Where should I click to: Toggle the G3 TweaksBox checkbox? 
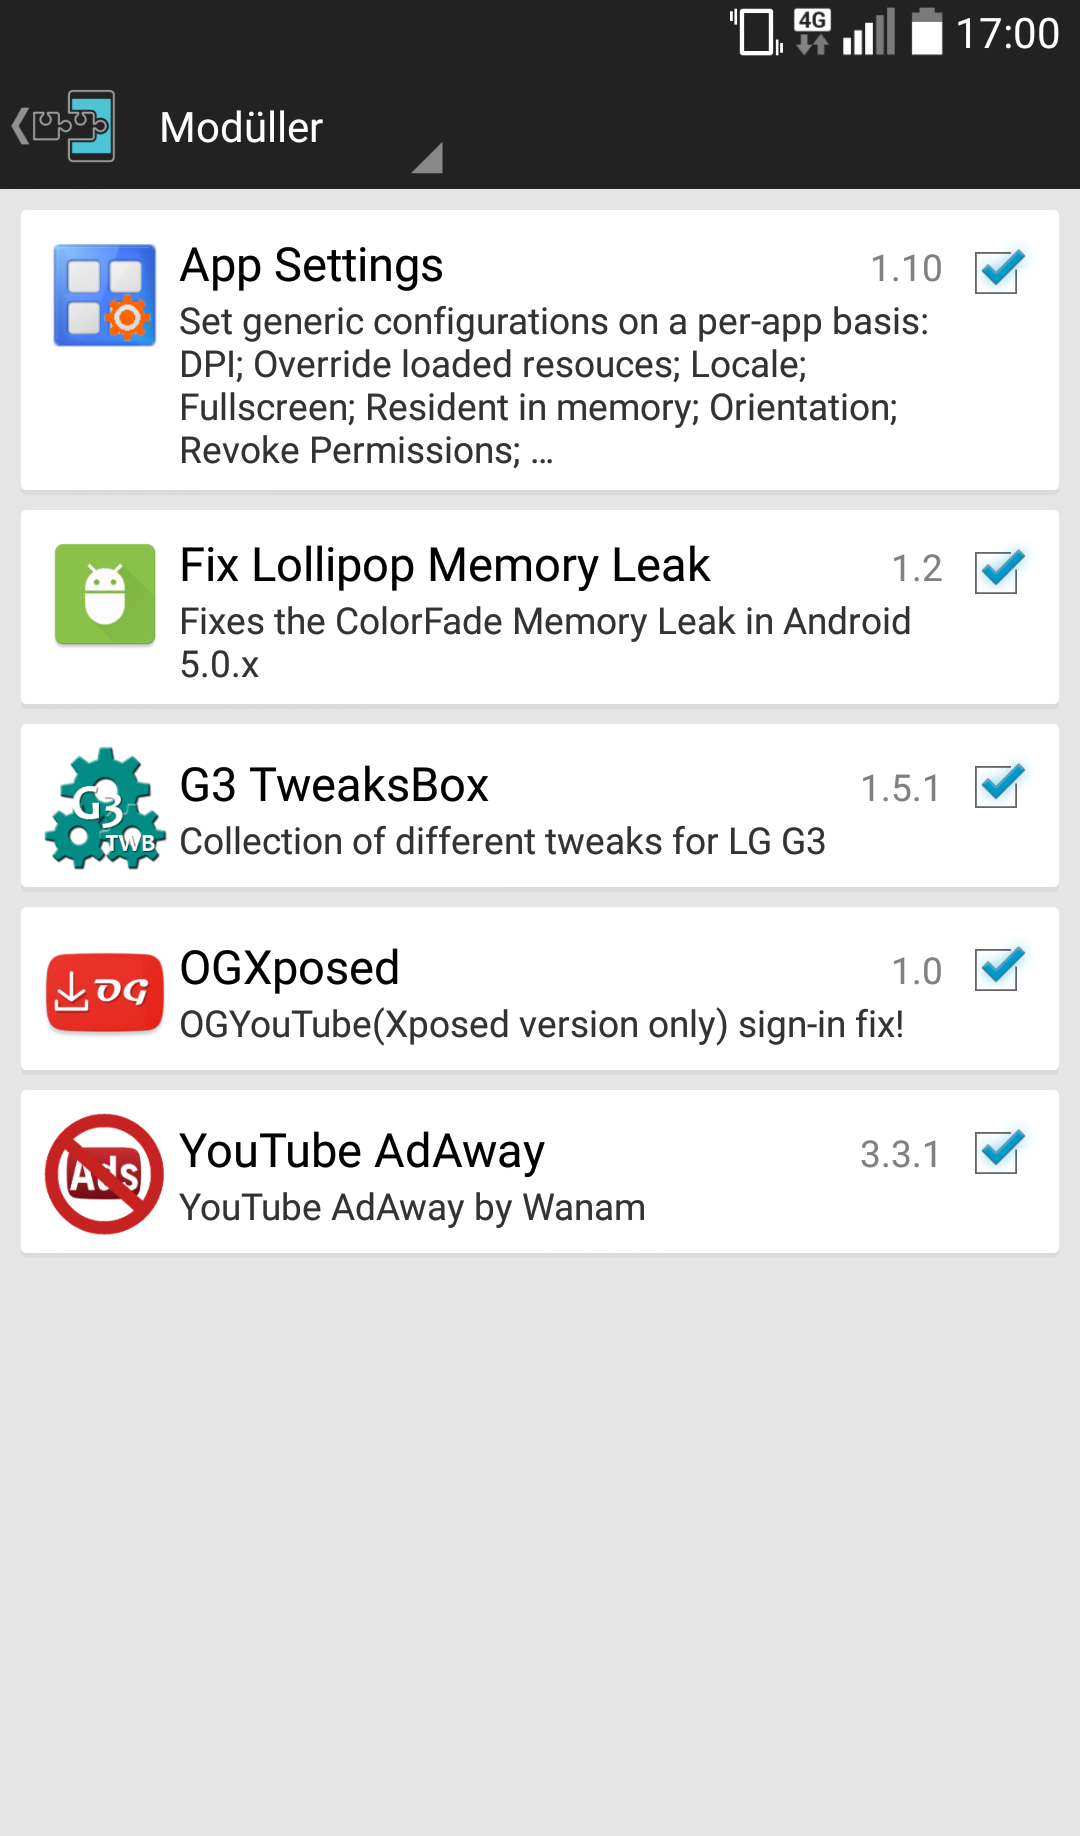tap(998, 785)
